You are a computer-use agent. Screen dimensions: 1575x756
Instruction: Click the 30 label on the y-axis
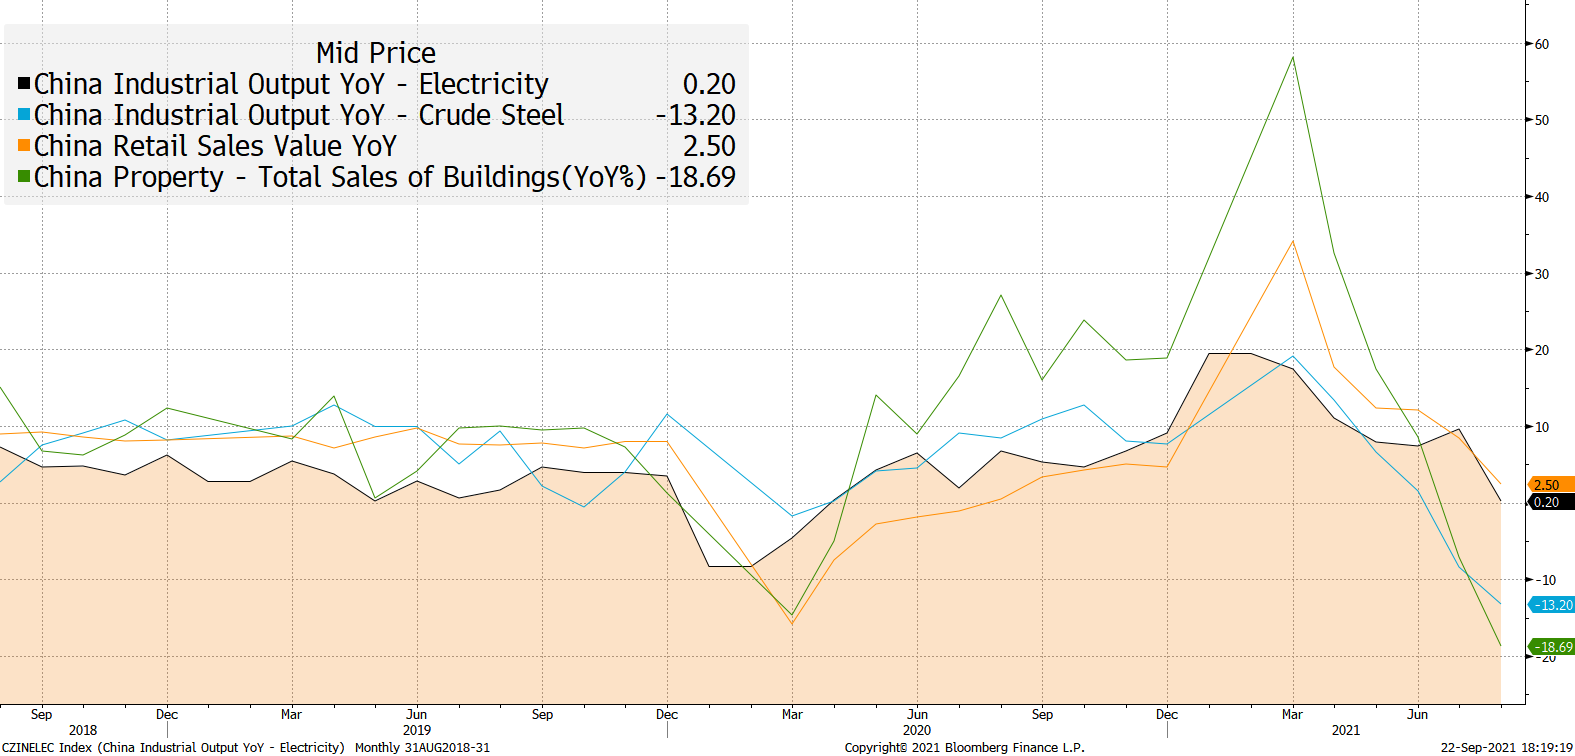(x=1542, y=274)
